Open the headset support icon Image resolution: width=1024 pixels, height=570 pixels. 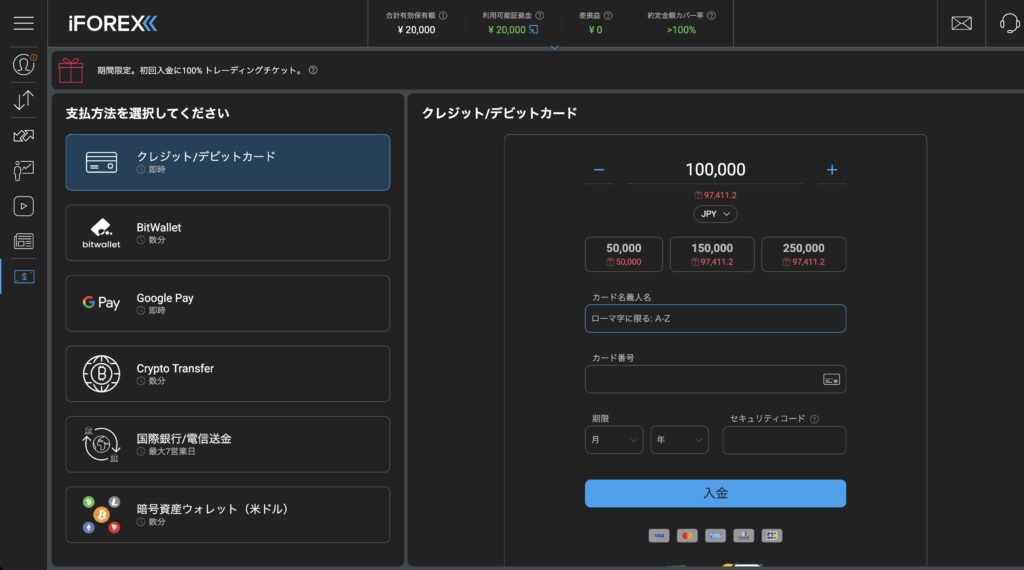[1009, 24]
